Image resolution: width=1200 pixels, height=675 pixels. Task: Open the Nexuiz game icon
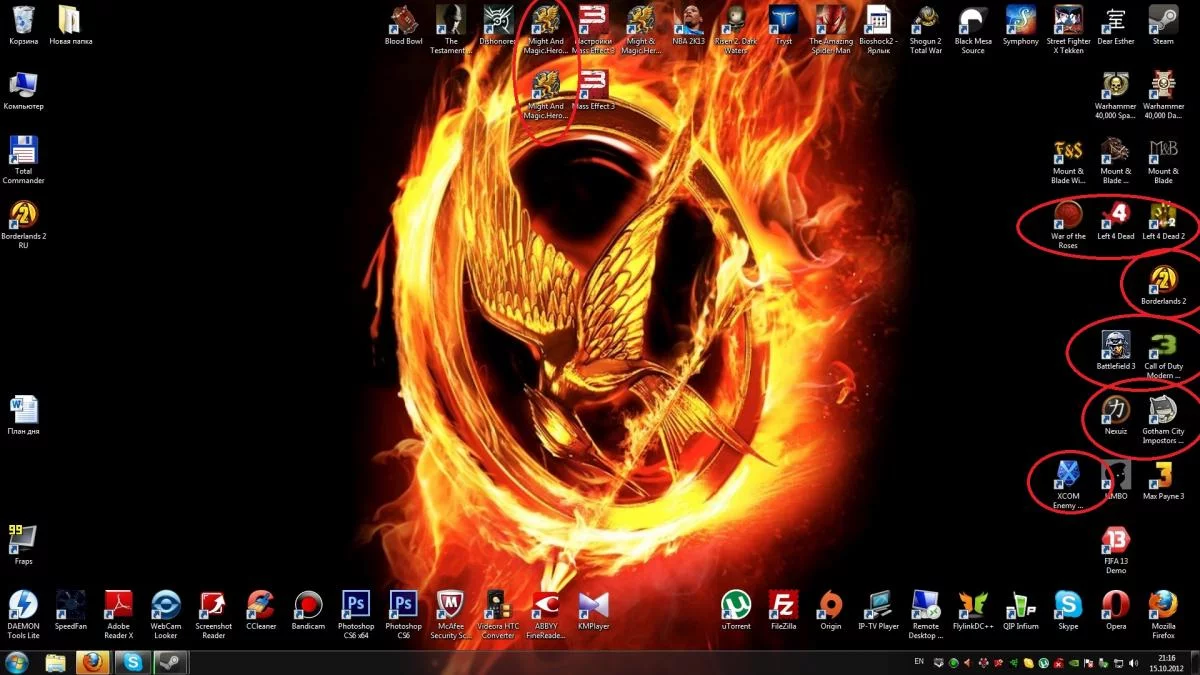[x=1116, y=416]
